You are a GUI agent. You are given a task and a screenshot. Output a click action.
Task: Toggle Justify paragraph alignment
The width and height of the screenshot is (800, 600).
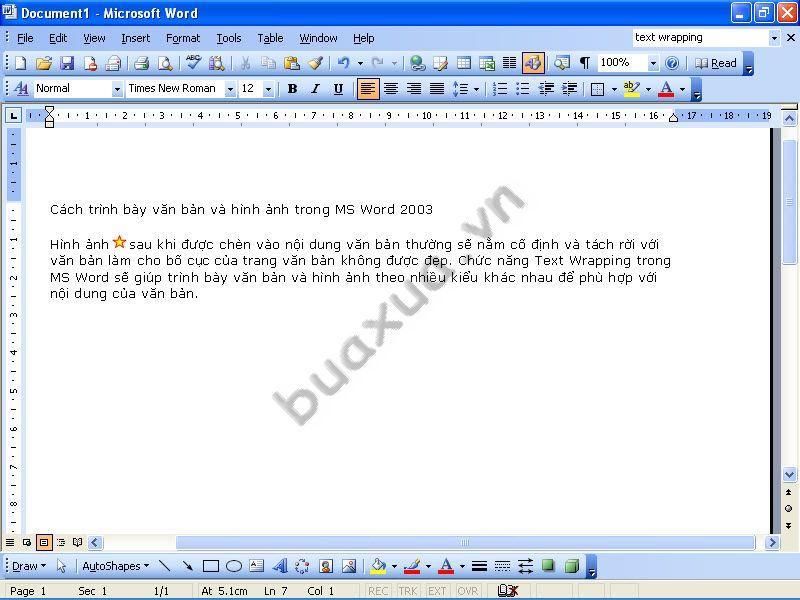tap(437, 89)
